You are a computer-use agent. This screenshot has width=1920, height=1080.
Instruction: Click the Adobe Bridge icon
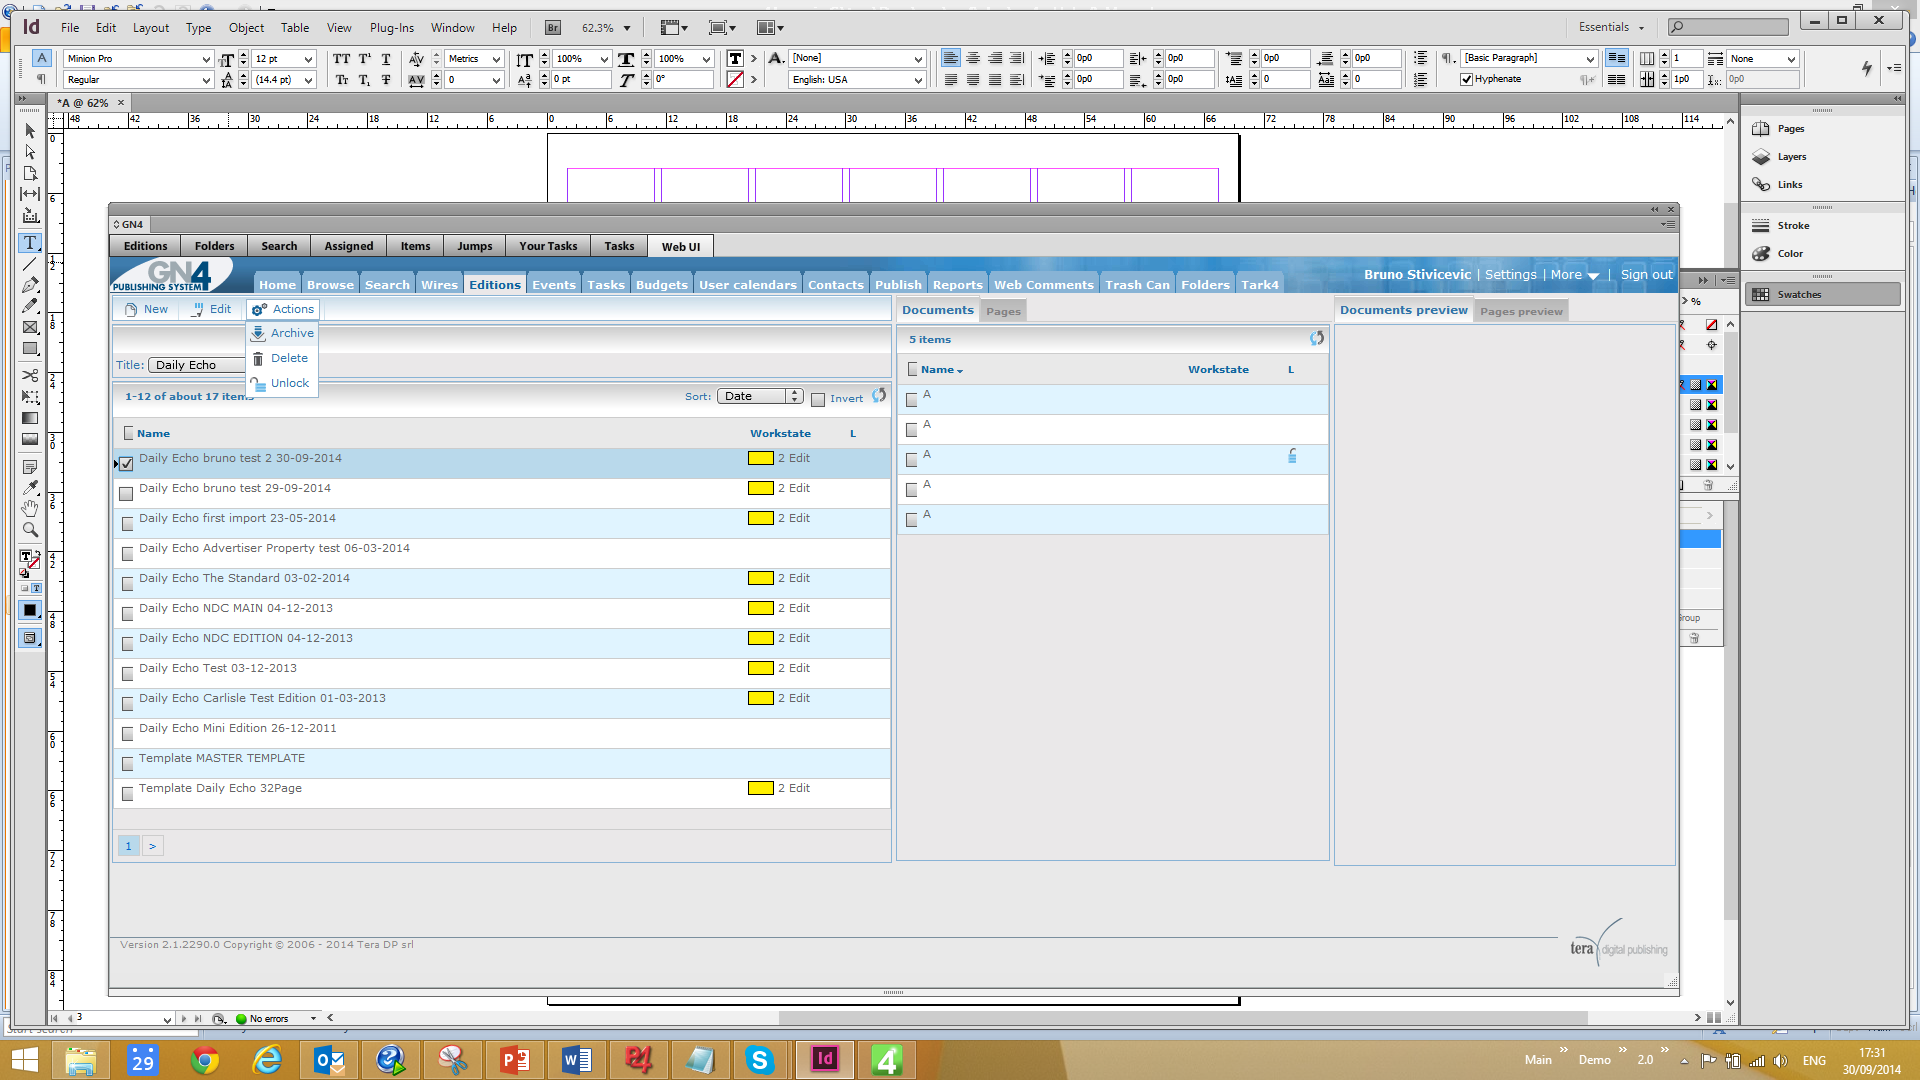tap(553, 28)
